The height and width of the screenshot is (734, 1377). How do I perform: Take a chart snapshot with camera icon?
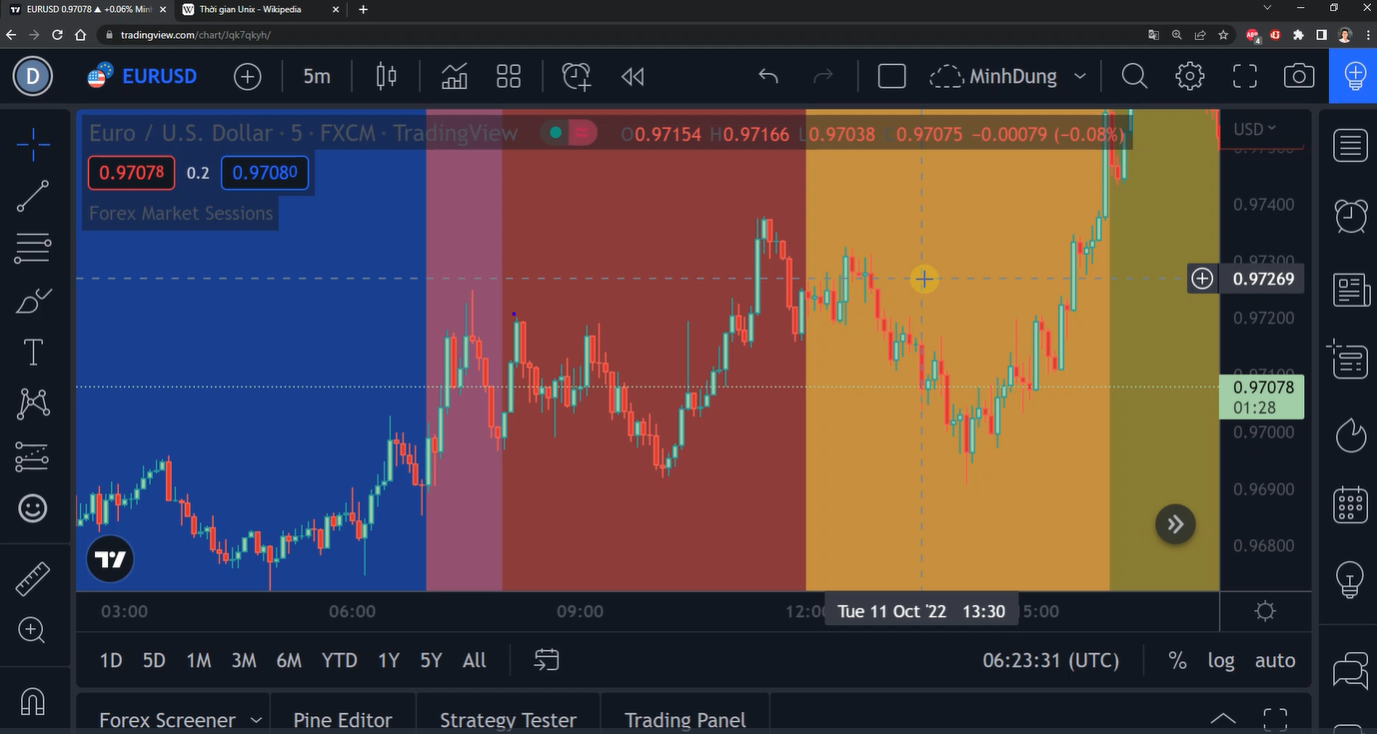point(1298,76)
